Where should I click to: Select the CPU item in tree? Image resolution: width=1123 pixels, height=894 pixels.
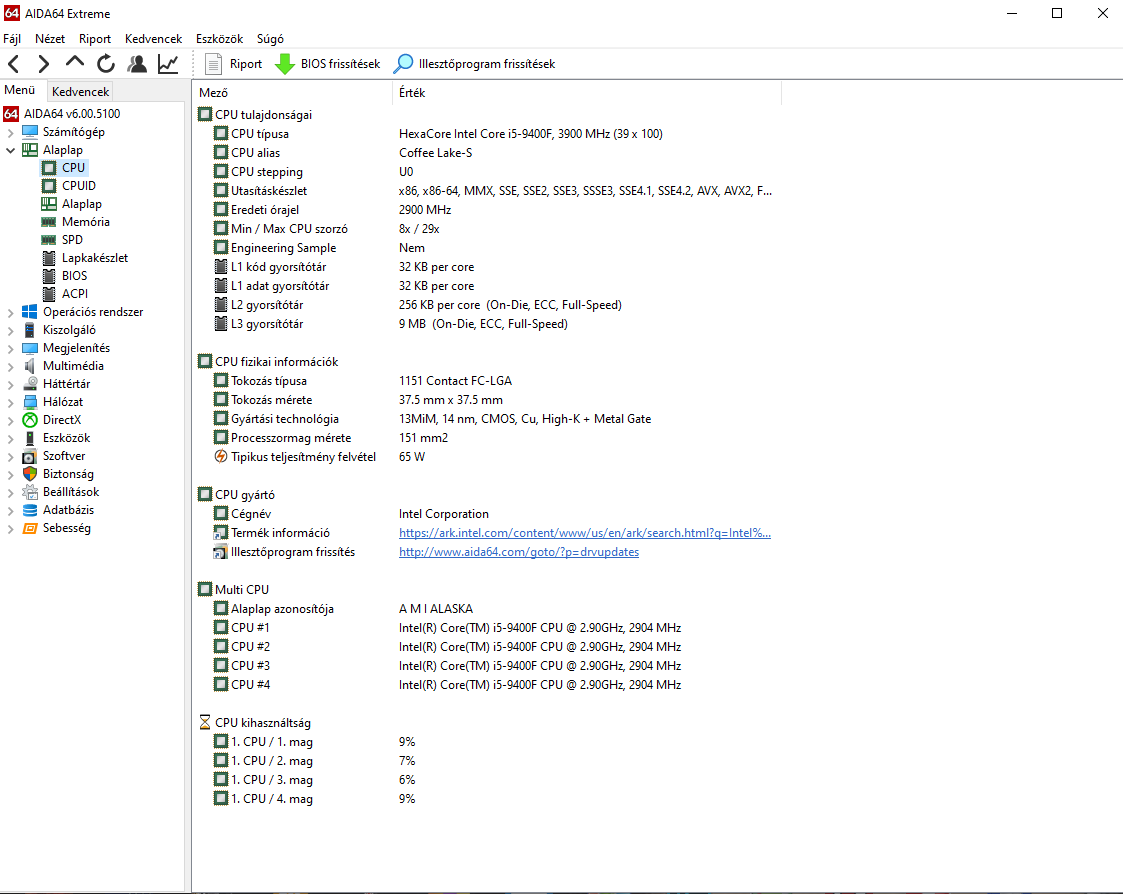[73, 168]
